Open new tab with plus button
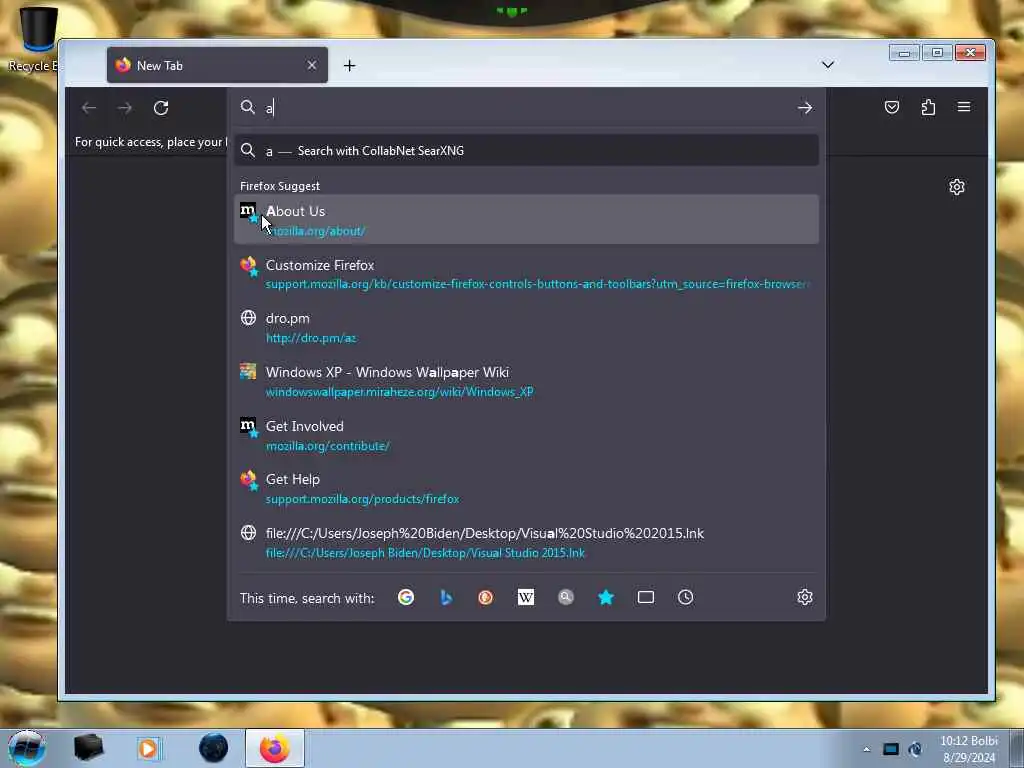The width and height of the screenshot is (1024, 768). [x=349, y=65]
